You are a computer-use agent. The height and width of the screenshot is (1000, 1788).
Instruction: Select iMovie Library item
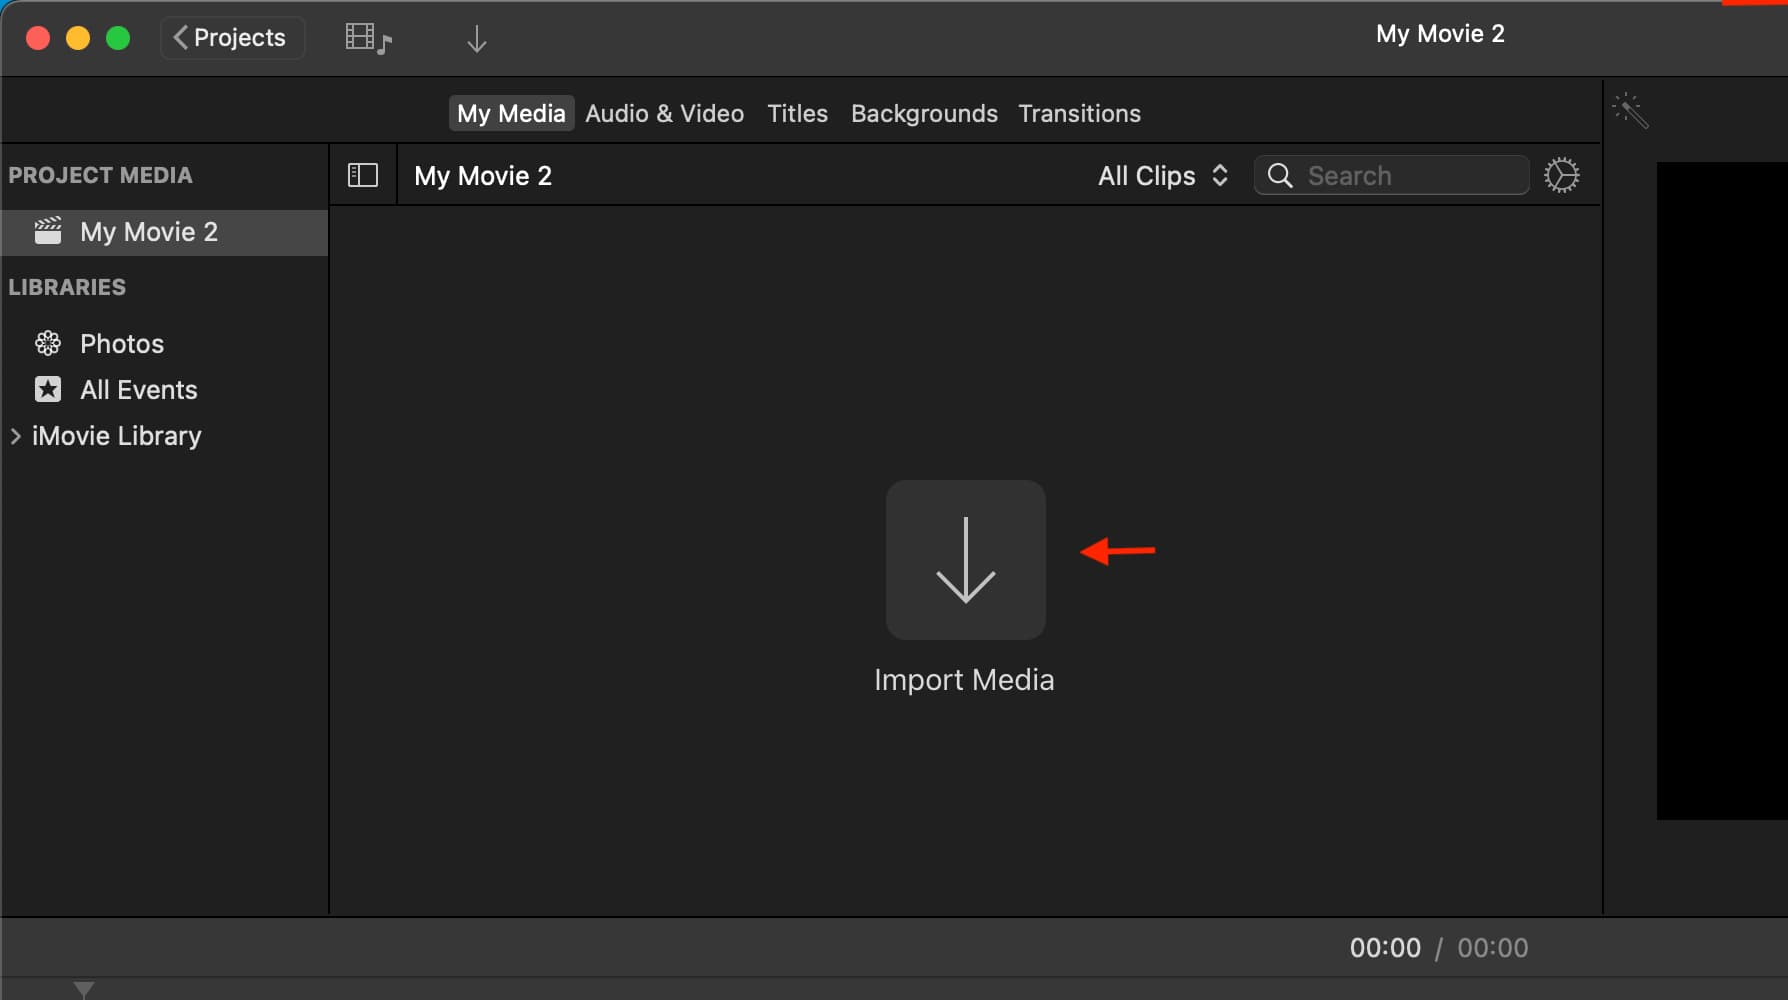point(117,436)
